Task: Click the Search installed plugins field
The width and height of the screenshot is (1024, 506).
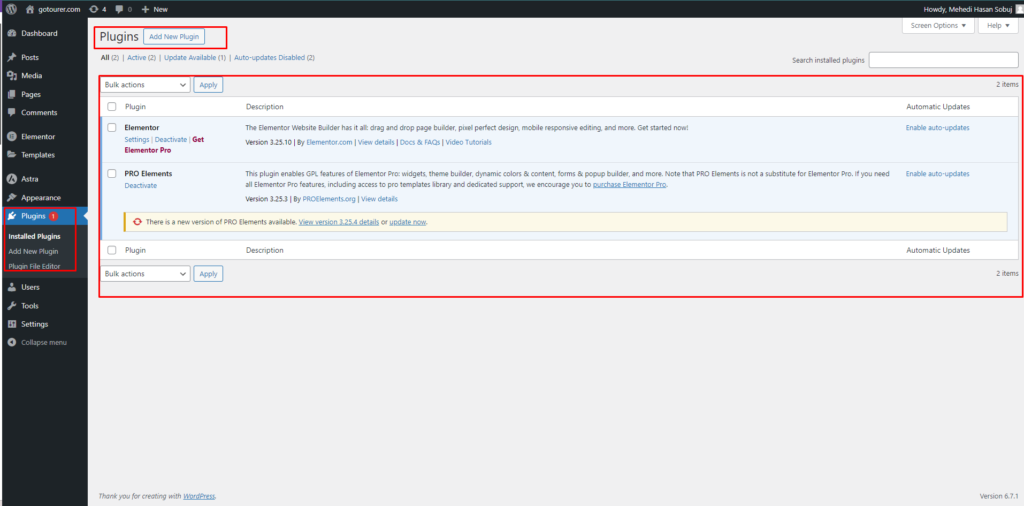Action: [x=943, y=60]
